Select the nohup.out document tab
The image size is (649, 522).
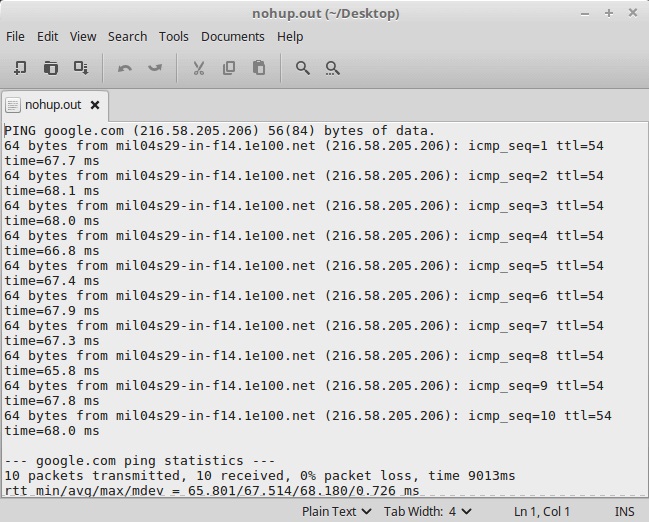coord(52,105)
